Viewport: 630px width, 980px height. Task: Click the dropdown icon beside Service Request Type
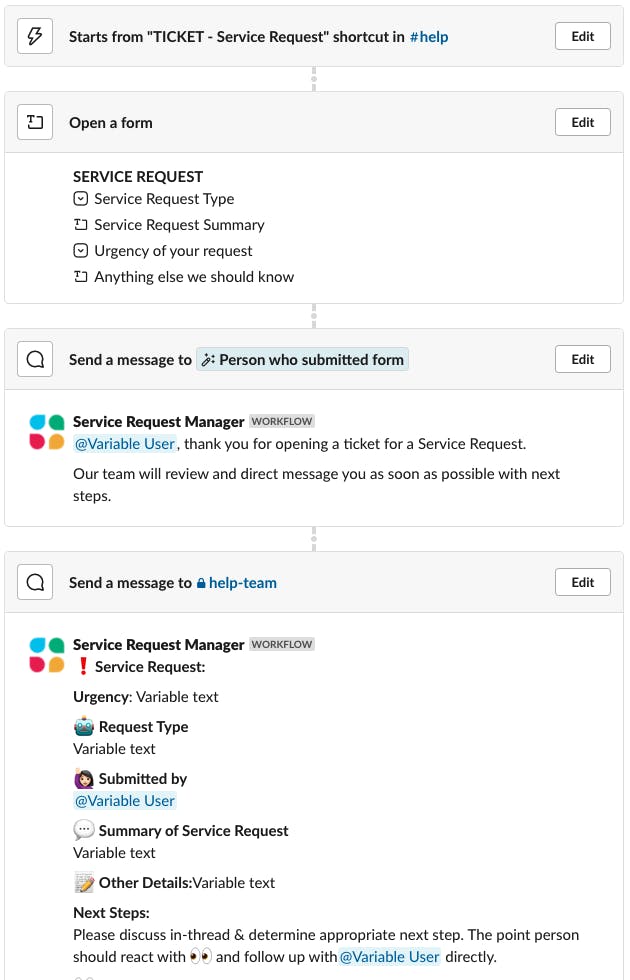(x=81, y=199)
